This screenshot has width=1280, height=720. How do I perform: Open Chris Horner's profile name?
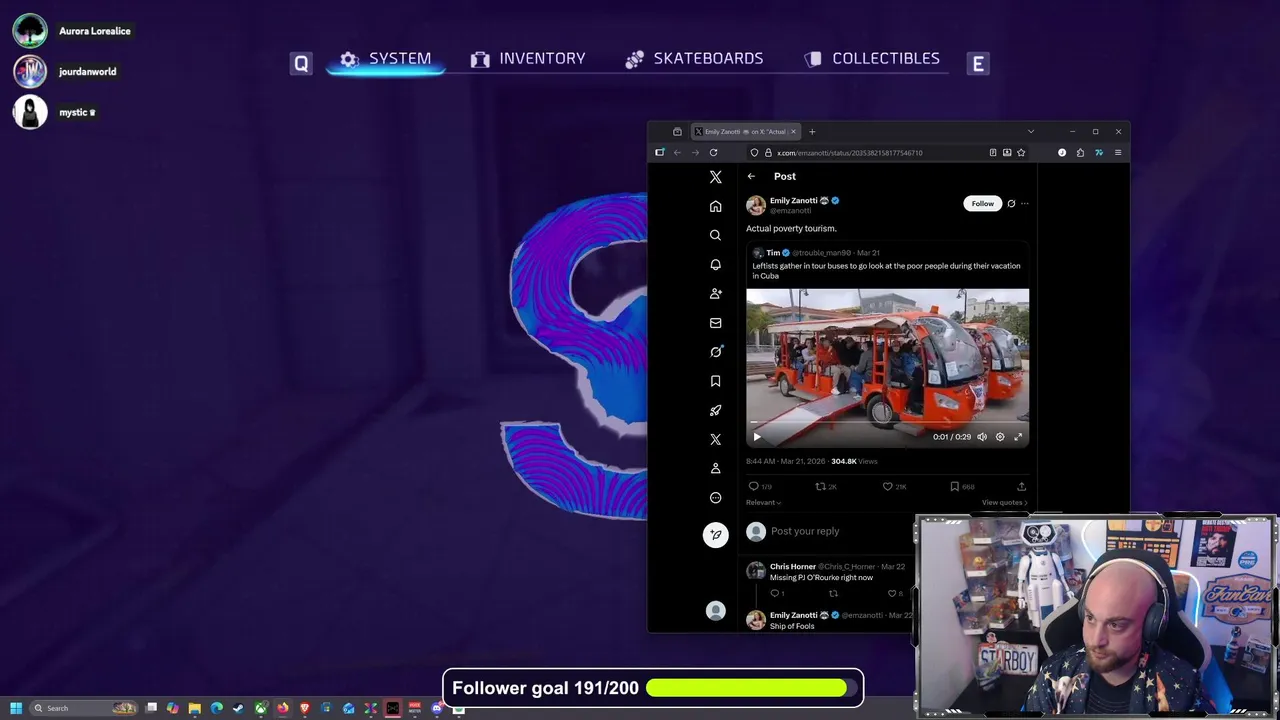(x=793, y=567)
